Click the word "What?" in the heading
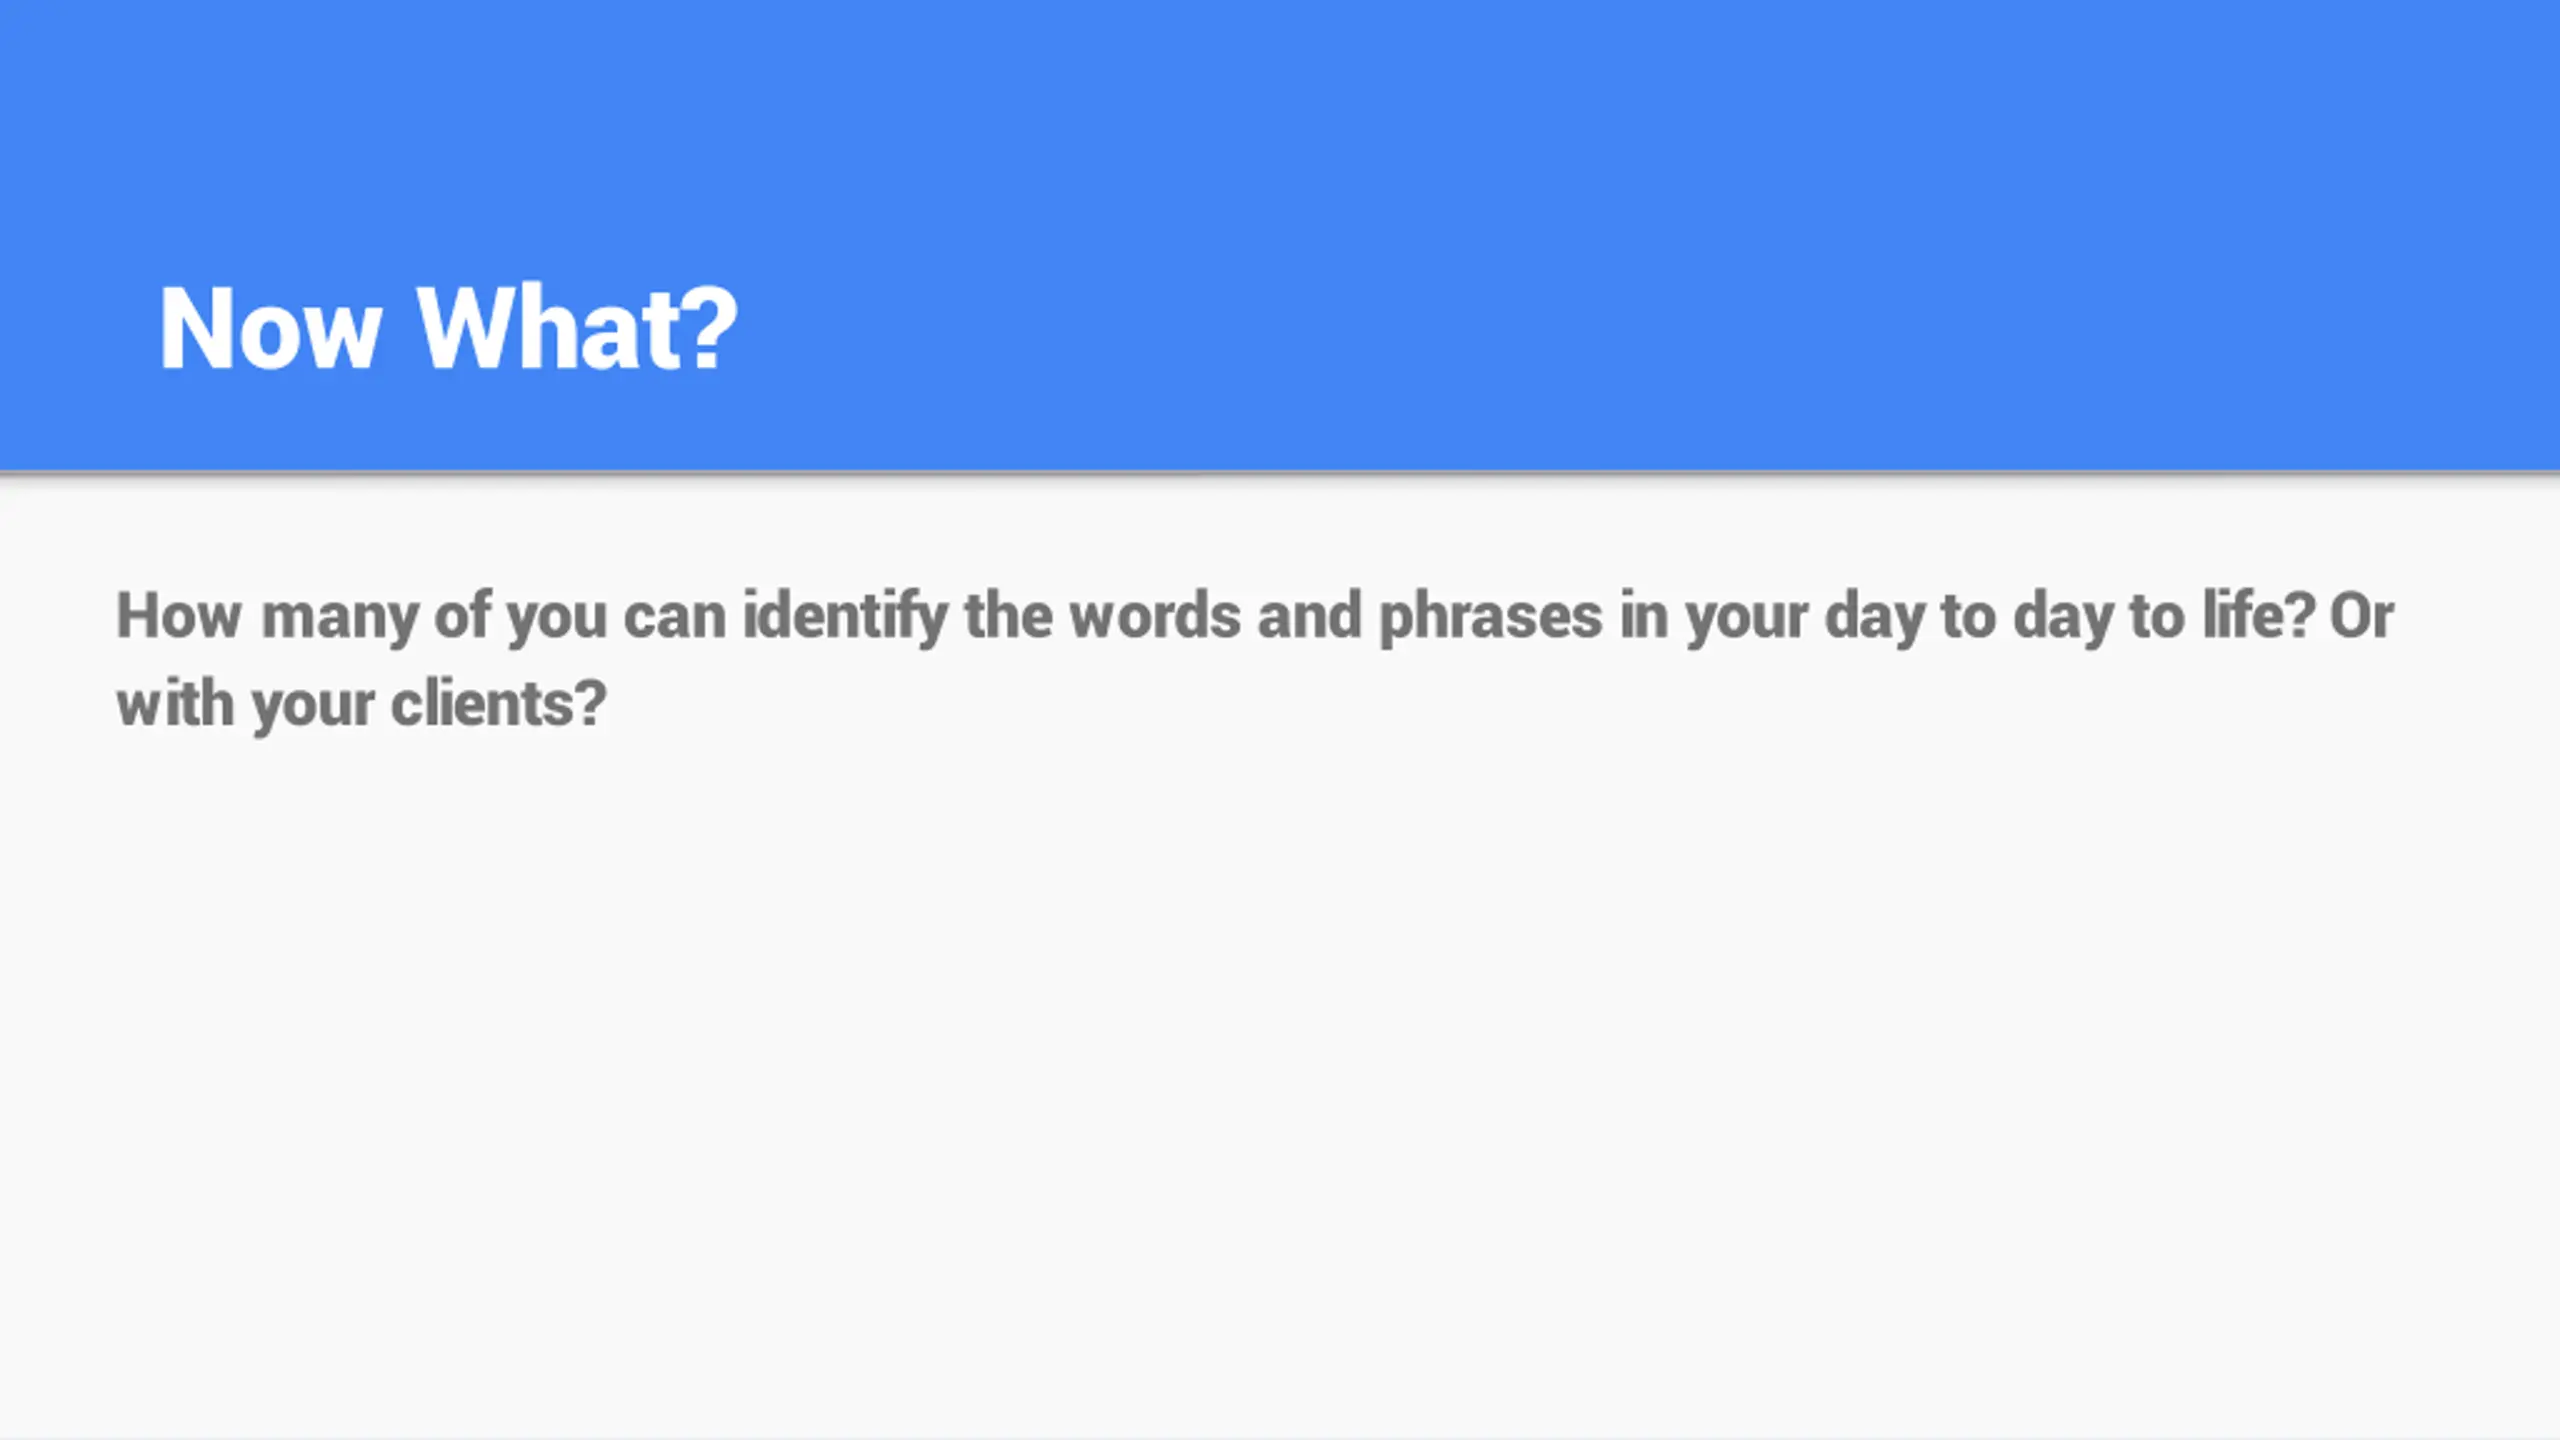2560x1440 pixels. click(577, 328)
